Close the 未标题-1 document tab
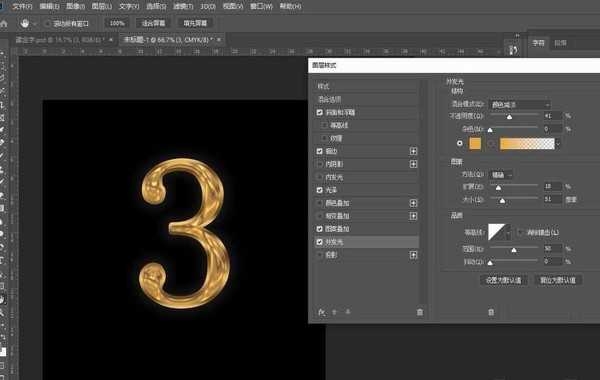Screen dimensions: 600x380 [x=219, y=39]
